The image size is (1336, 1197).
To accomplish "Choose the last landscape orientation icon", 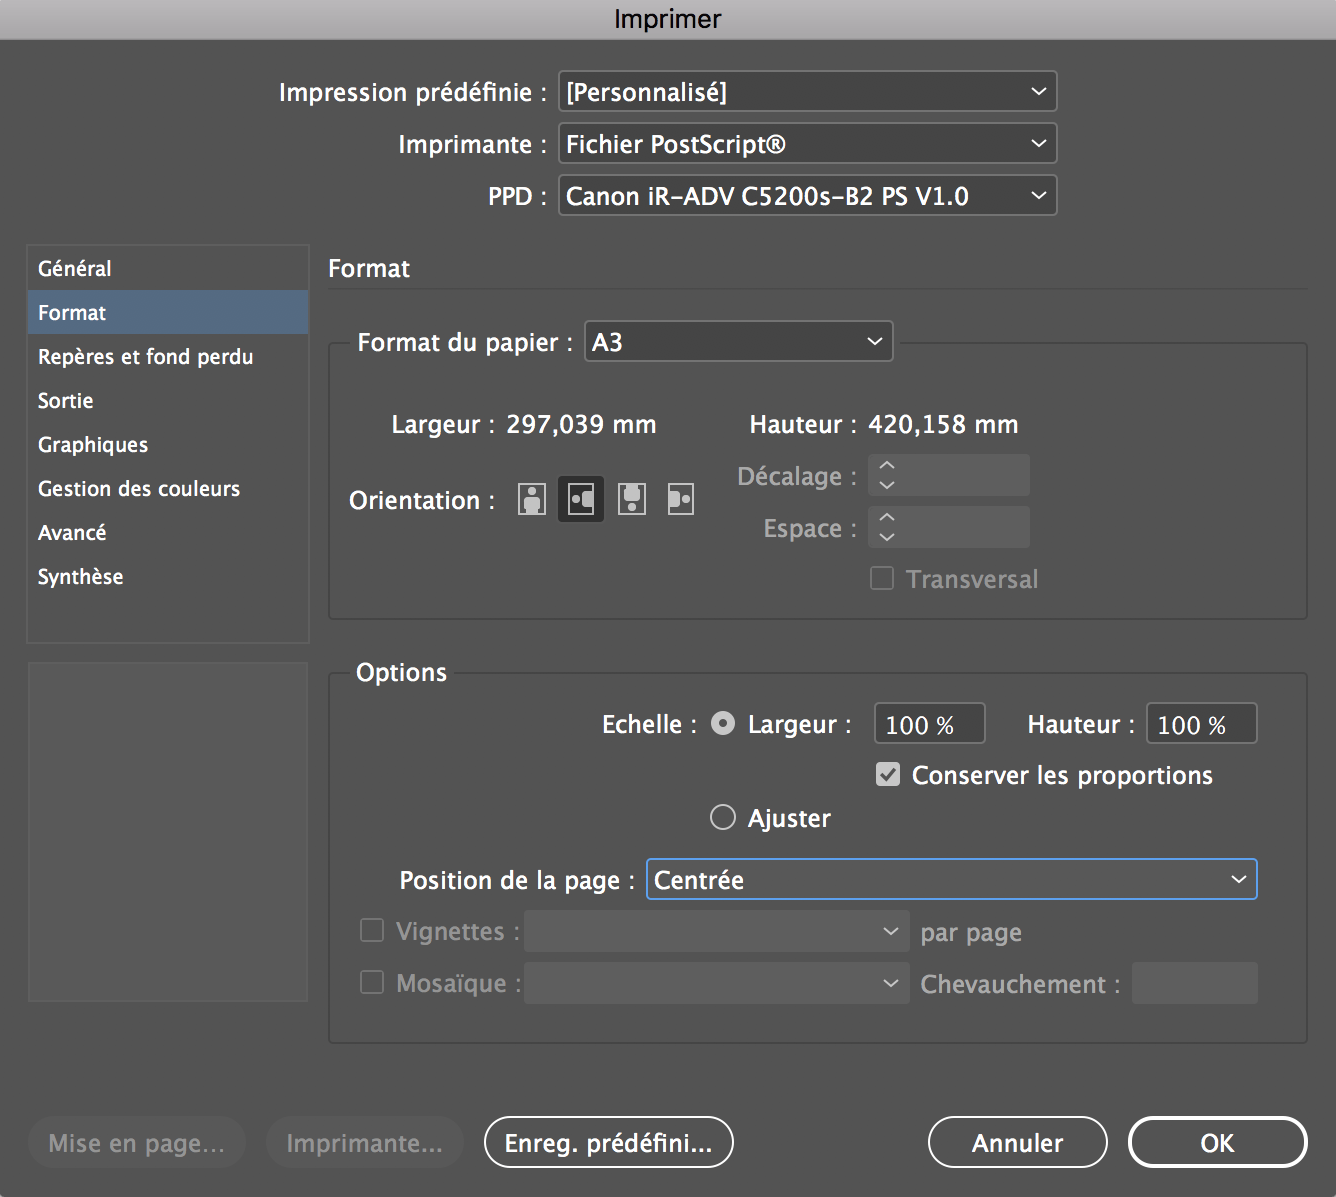I will (x=680, y=499).
